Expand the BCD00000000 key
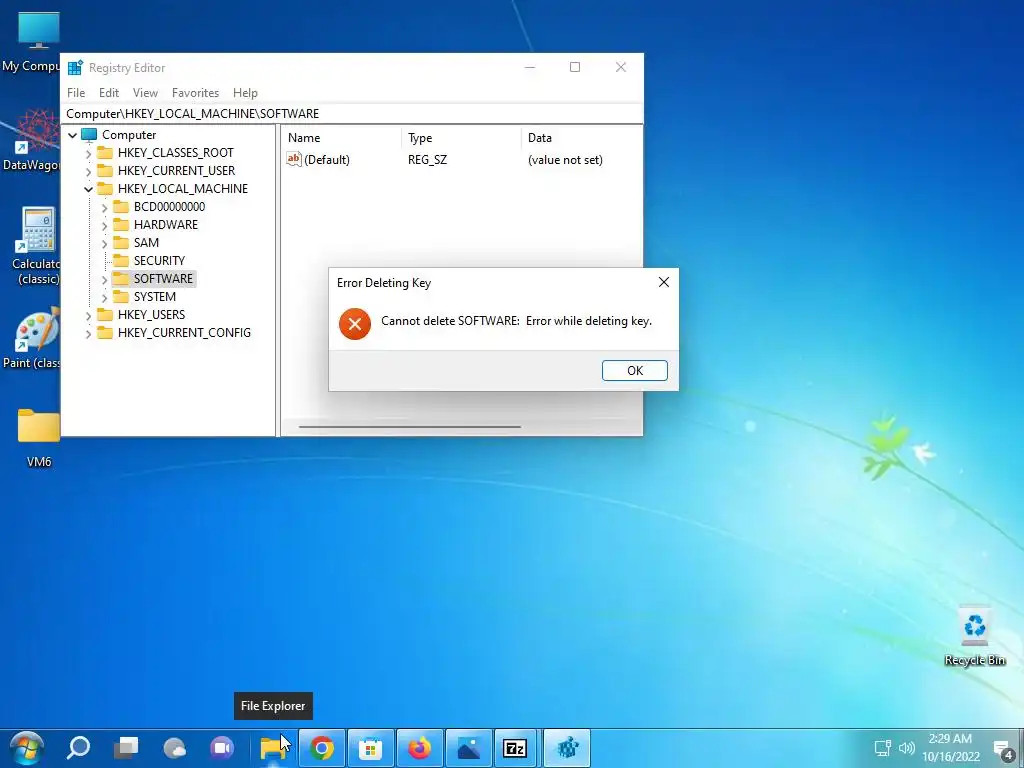 click(104, 208)
